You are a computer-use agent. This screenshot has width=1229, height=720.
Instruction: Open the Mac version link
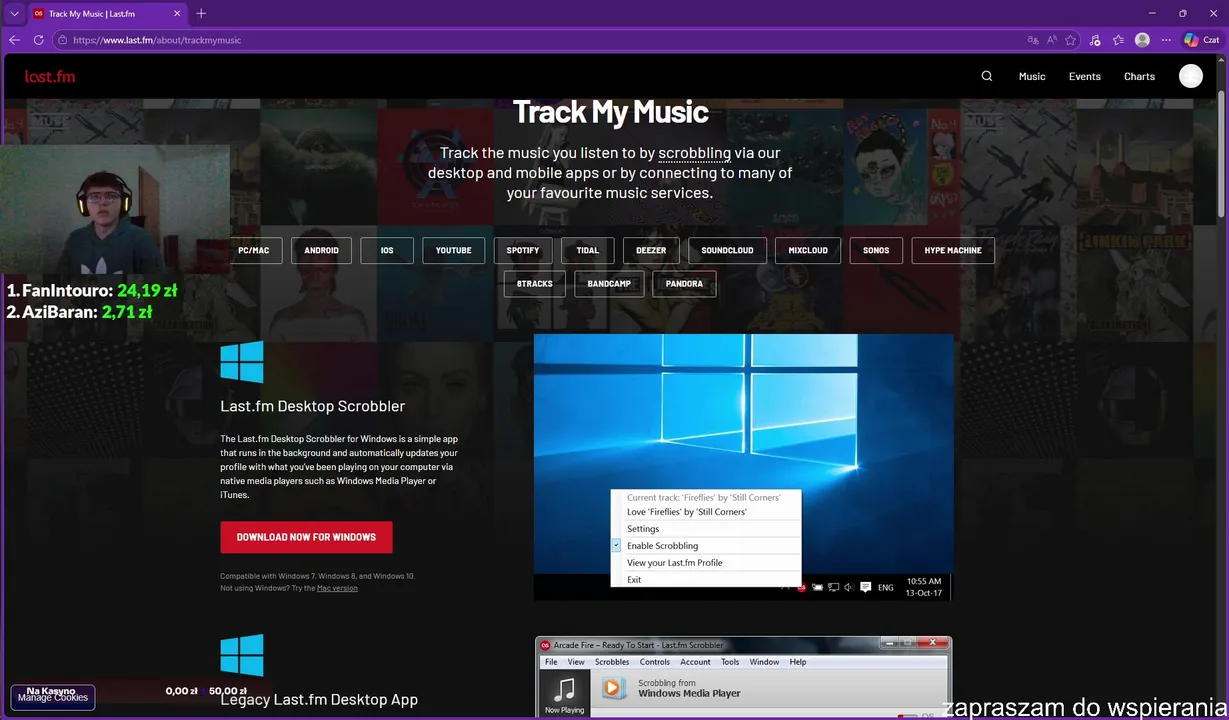coord(337,588)
